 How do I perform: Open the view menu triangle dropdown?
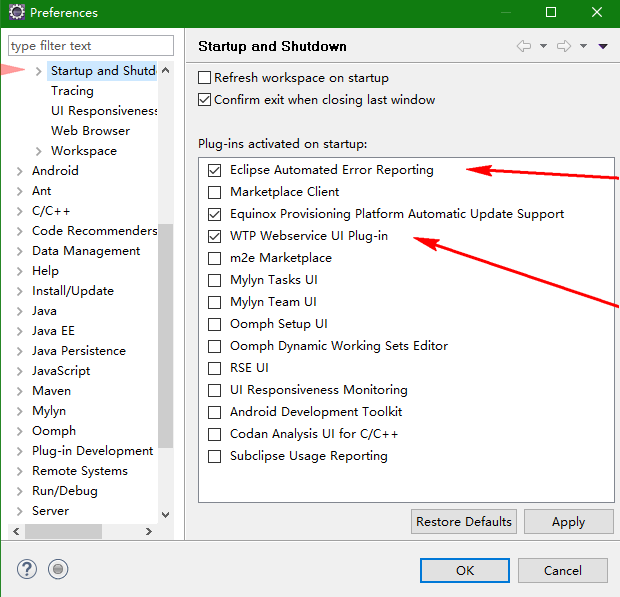[x=603, y=46]
